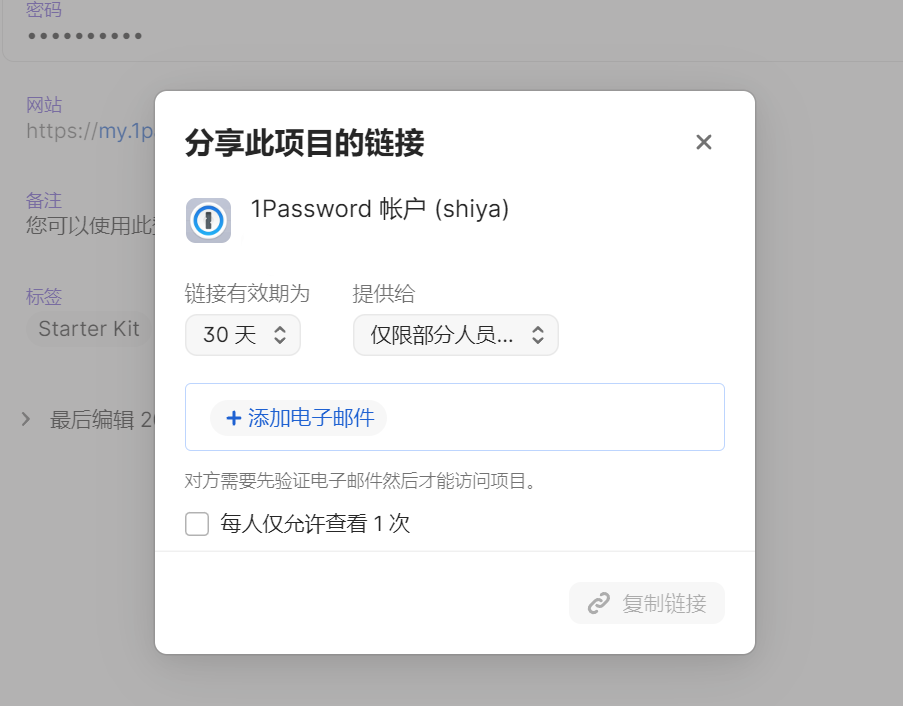Click the 备注 label in background
The width and height of the screenshot is (903, 706).
(x=44, y=200)
